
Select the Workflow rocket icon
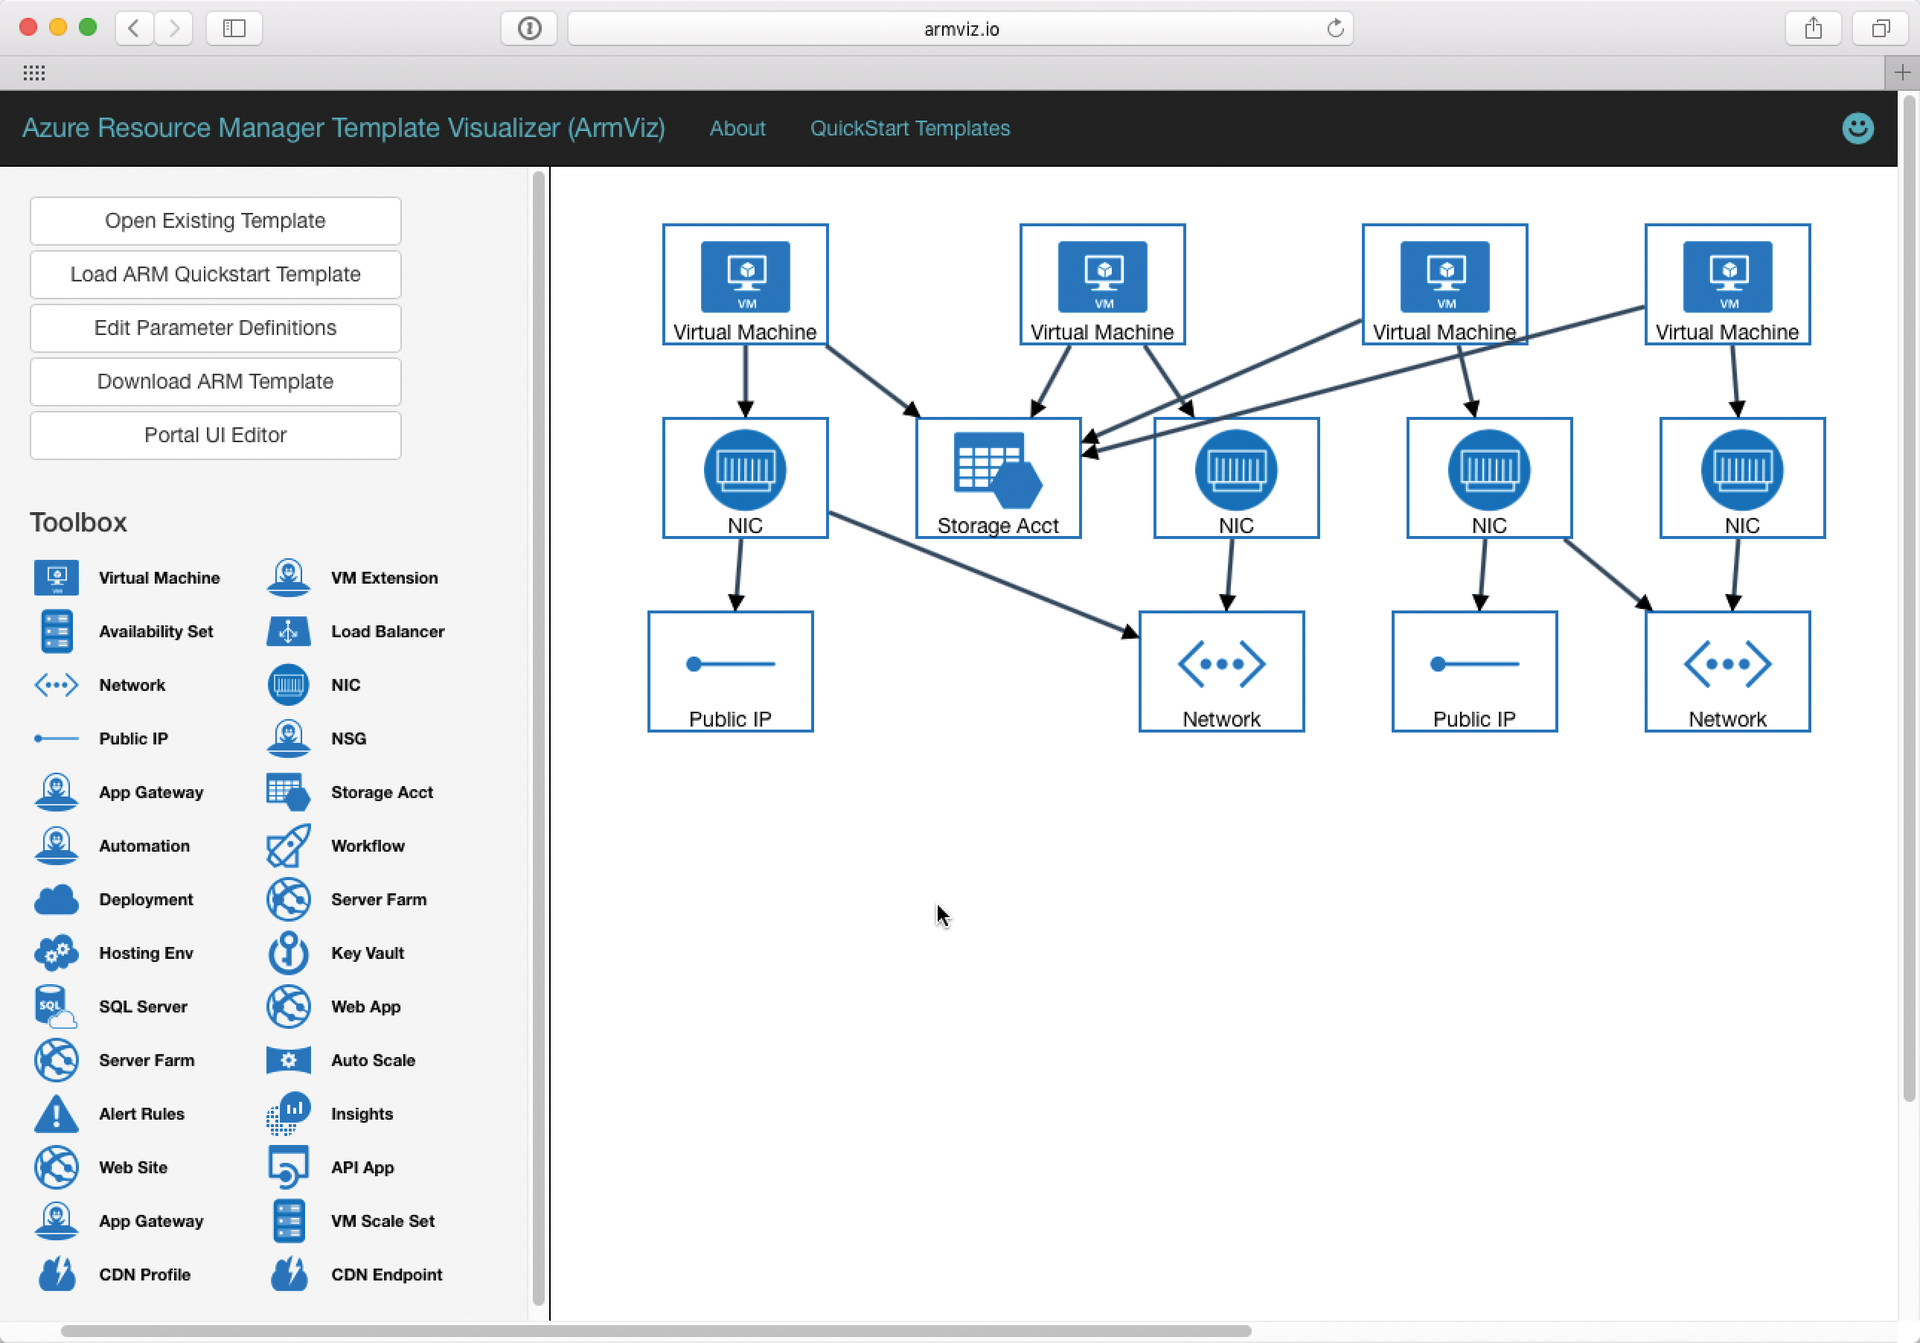tap(288, 846)
